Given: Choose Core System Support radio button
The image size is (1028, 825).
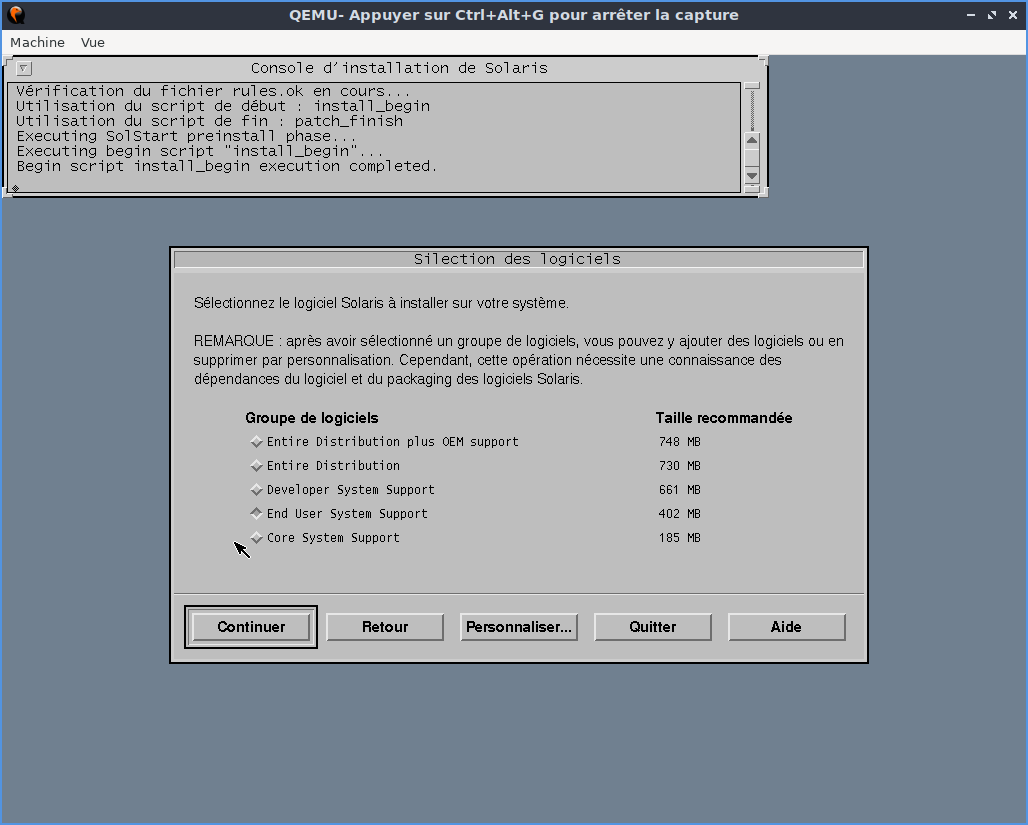Looking at the screenshot, I should point(256,538).
